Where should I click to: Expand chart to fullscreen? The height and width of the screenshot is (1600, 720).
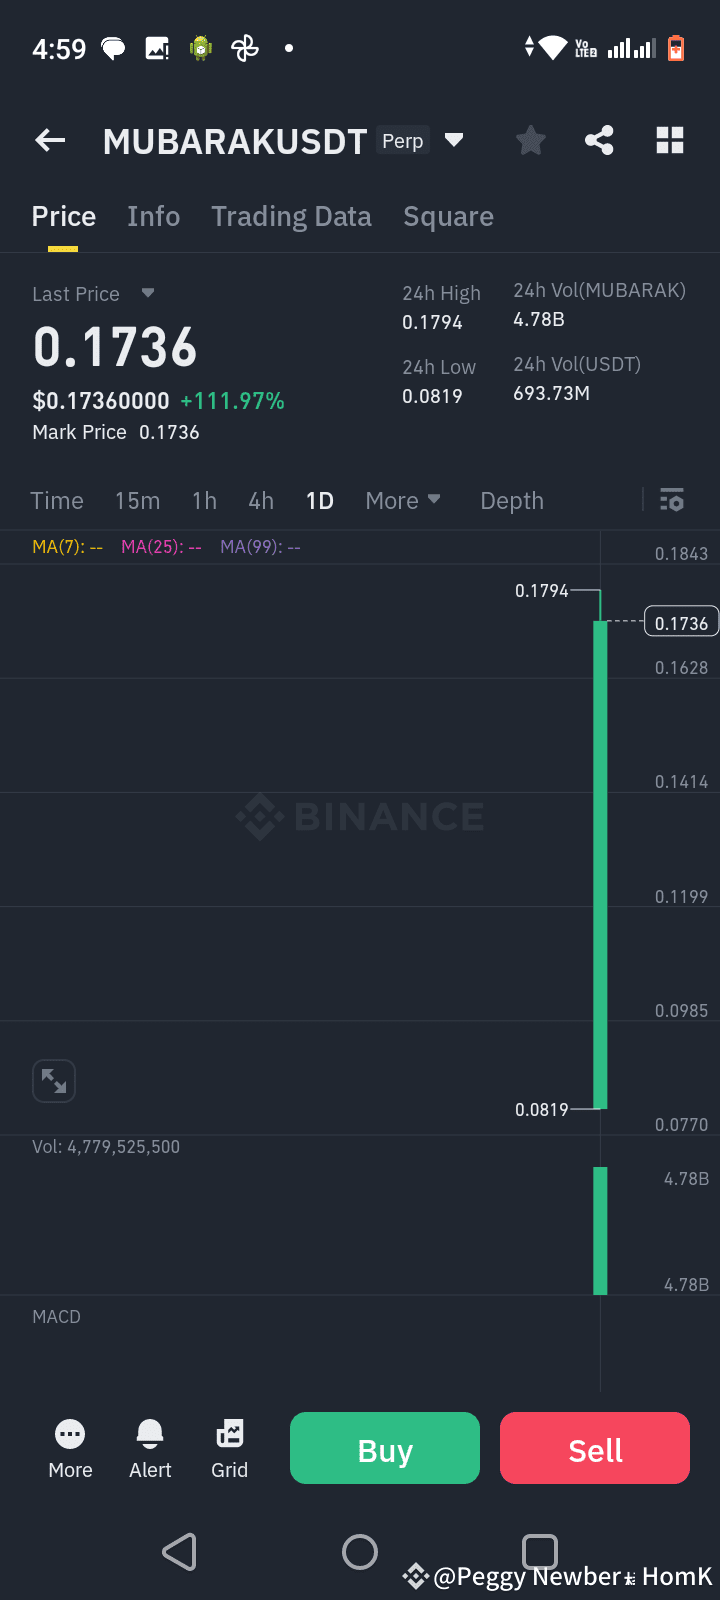point(54,1081)
